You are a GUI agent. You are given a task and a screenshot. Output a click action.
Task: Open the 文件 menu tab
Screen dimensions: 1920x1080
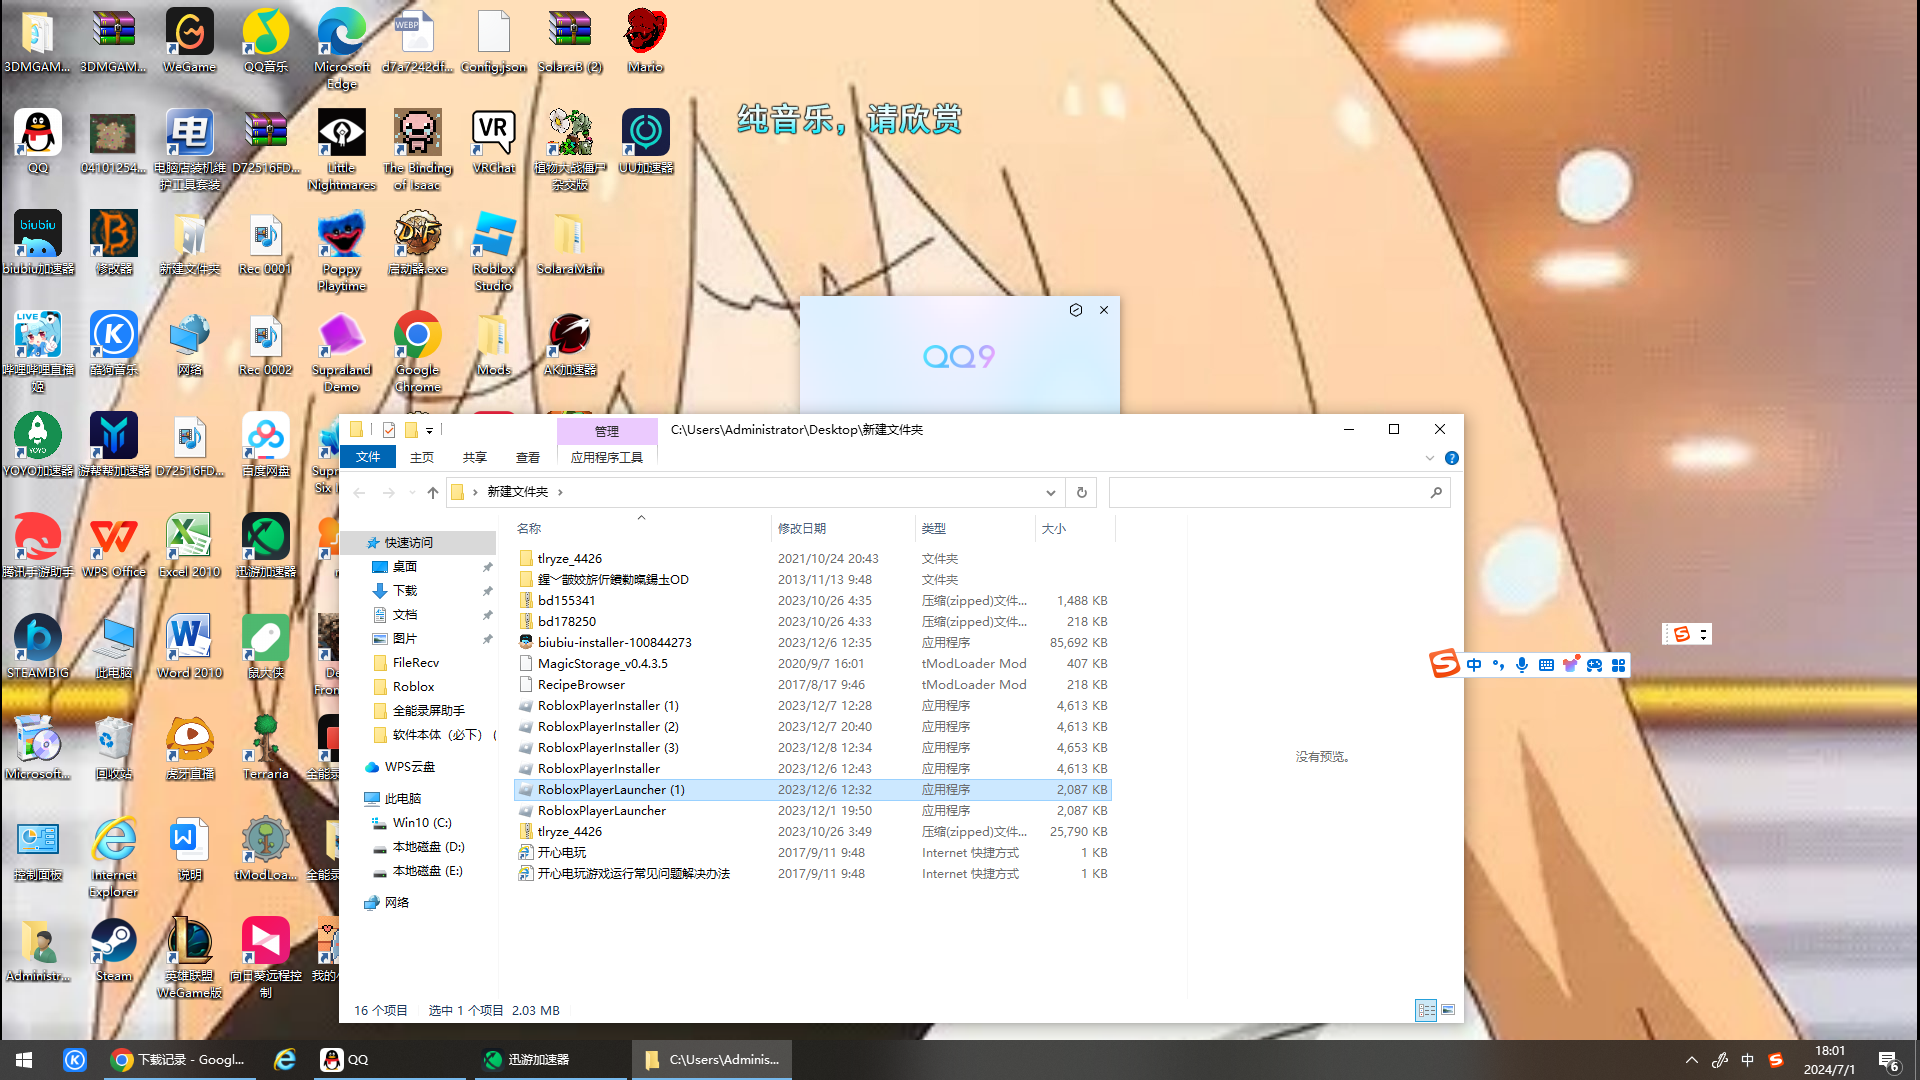(368, 457)
